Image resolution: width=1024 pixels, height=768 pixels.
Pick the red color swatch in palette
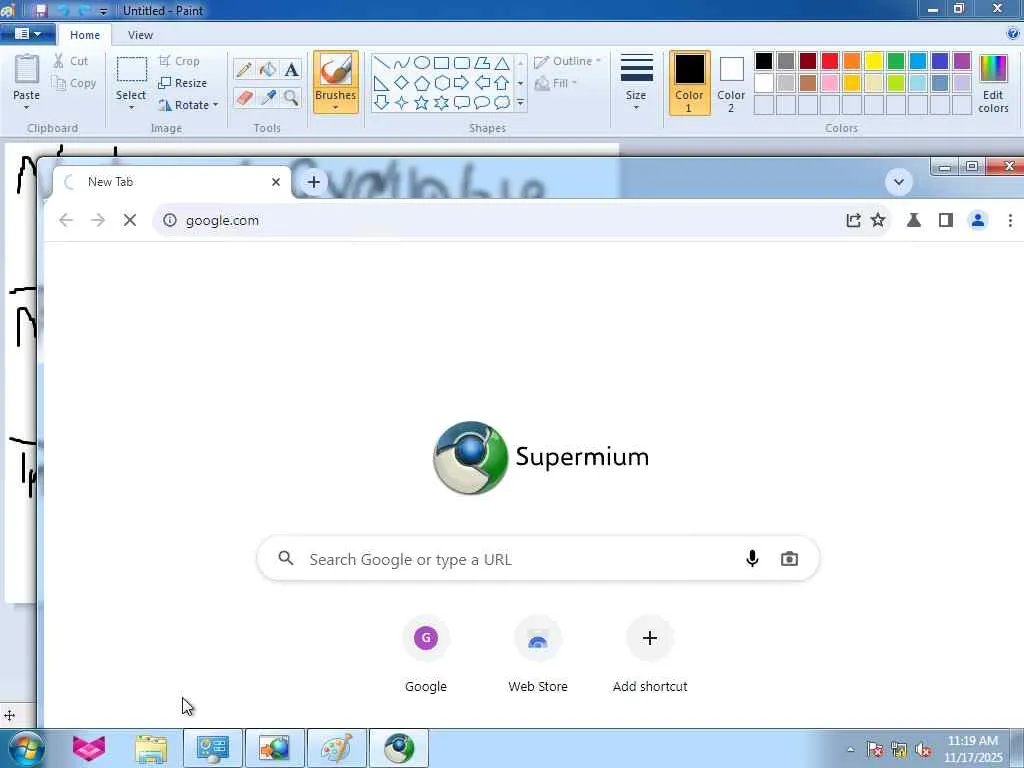point(830,61)
